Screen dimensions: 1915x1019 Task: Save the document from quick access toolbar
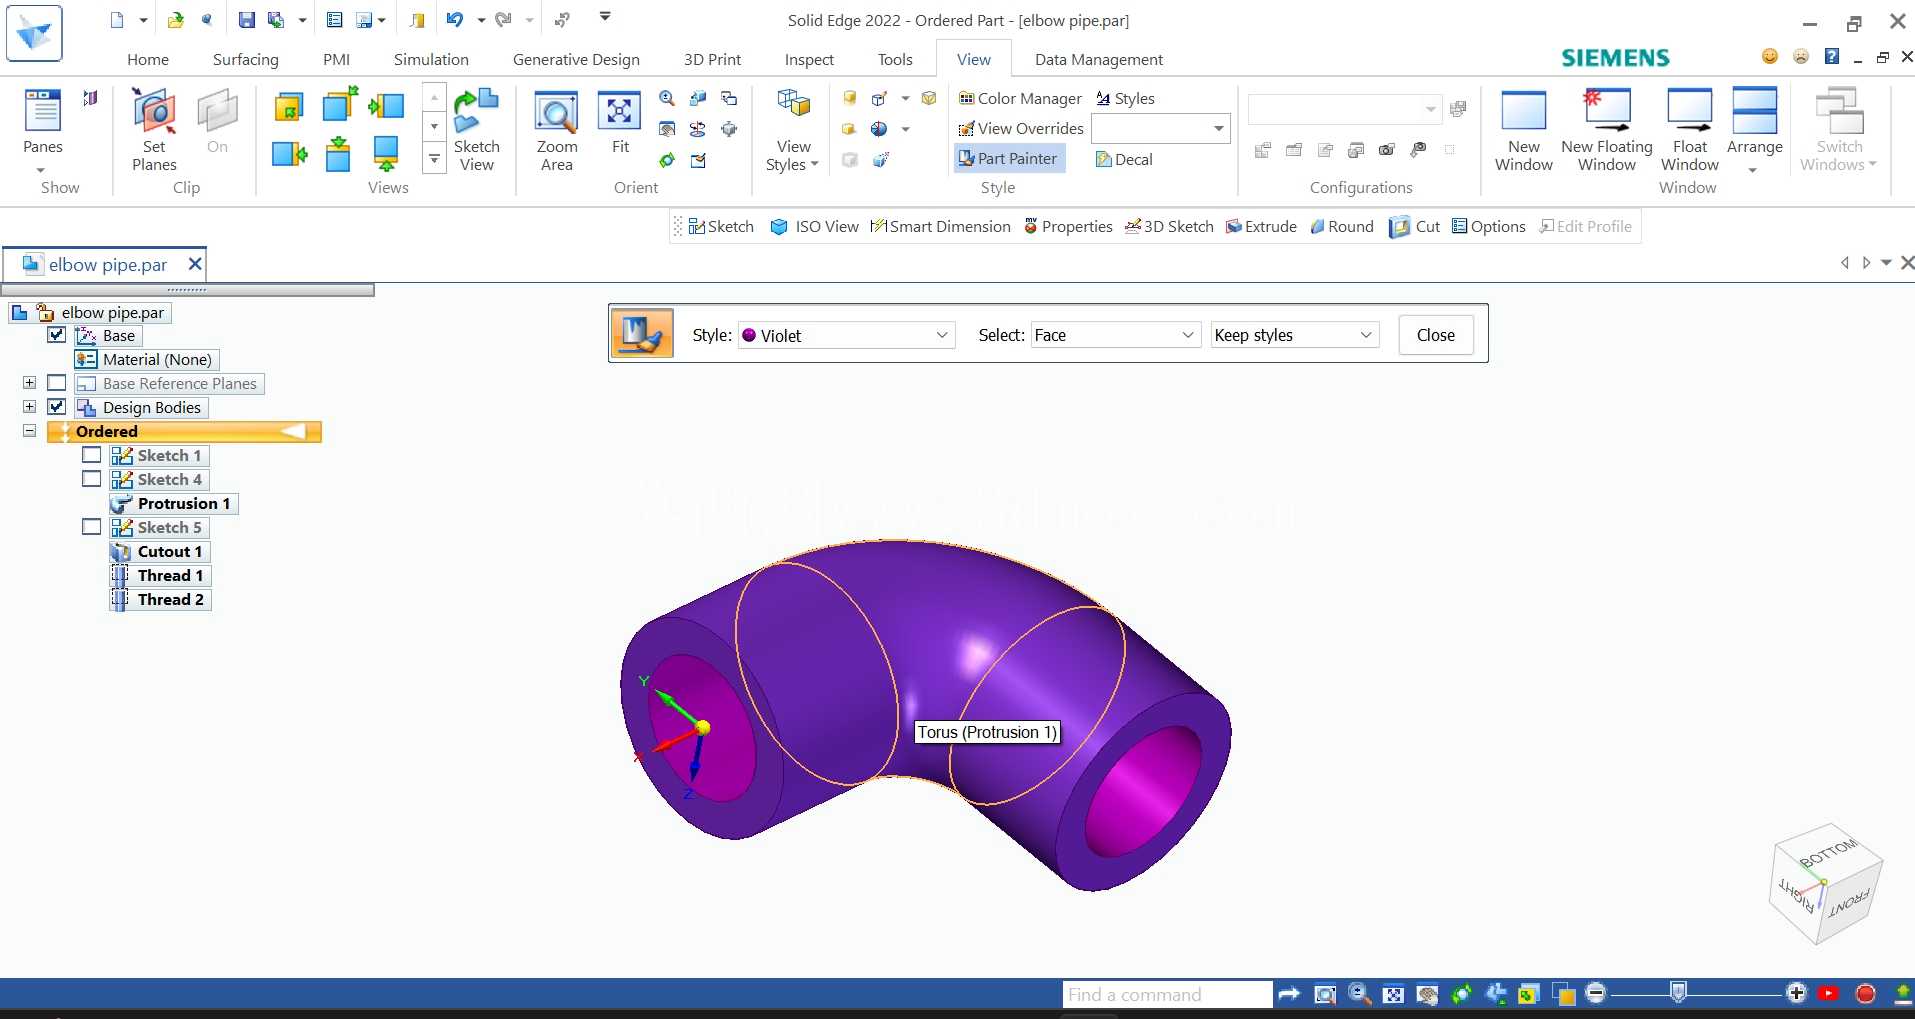coord(246,19)
